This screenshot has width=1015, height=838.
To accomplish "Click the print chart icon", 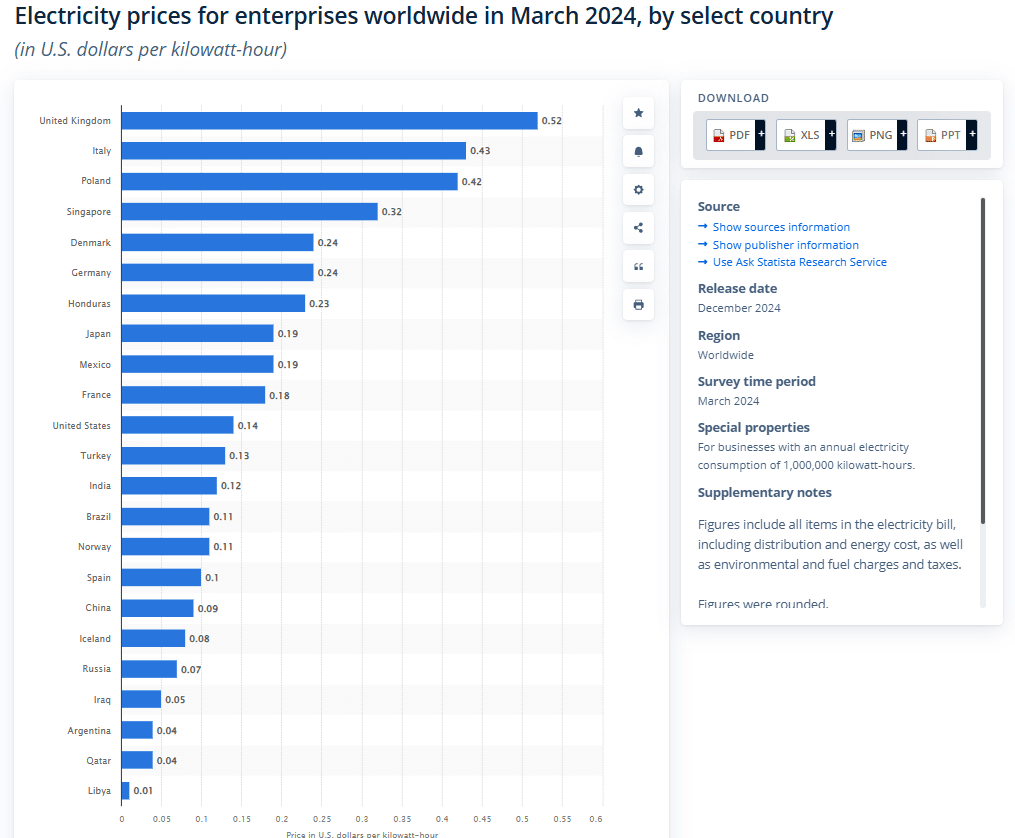I will tap(638, 305).
